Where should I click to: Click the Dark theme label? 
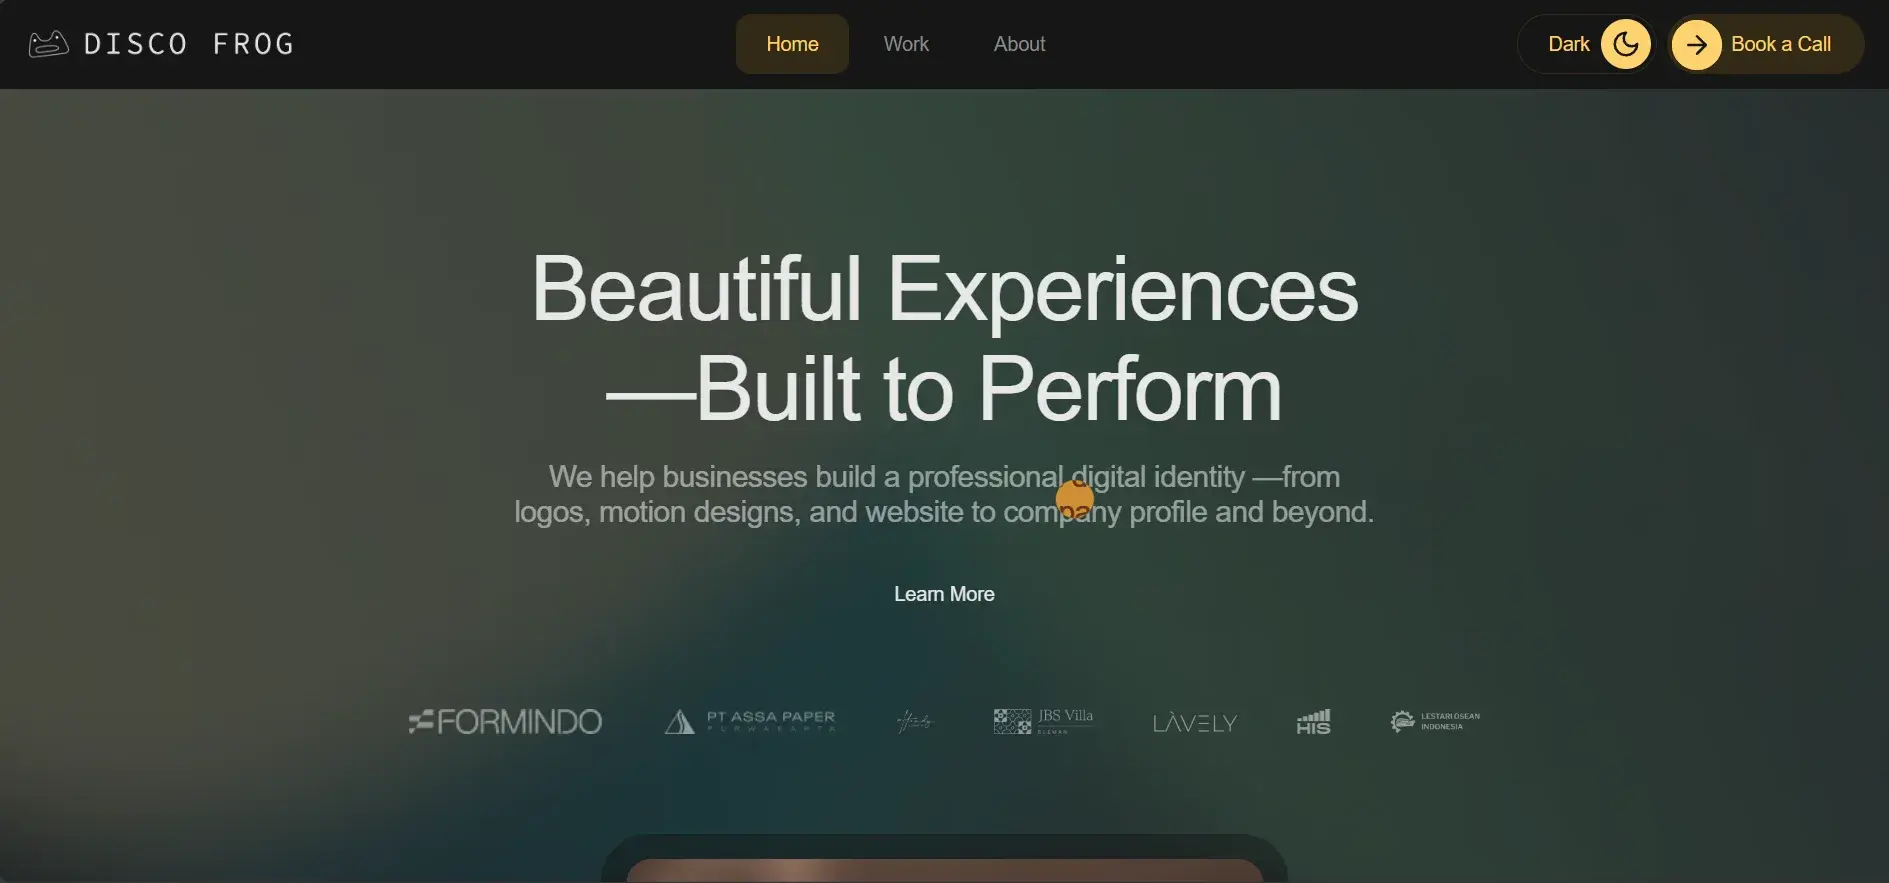pos(1568,44)
